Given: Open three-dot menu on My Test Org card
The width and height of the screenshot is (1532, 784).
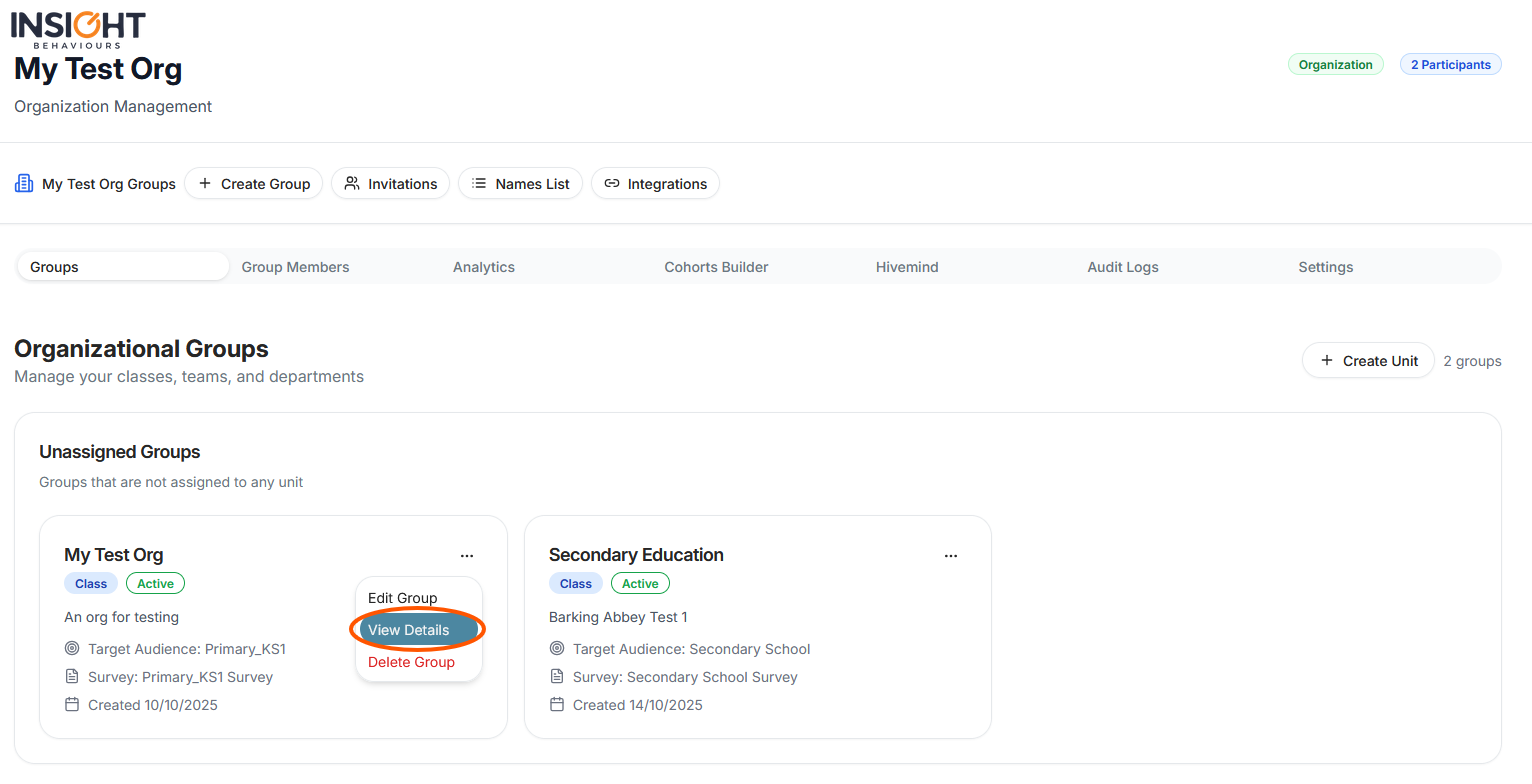Looking at the screenshot, I should point(467,556).
